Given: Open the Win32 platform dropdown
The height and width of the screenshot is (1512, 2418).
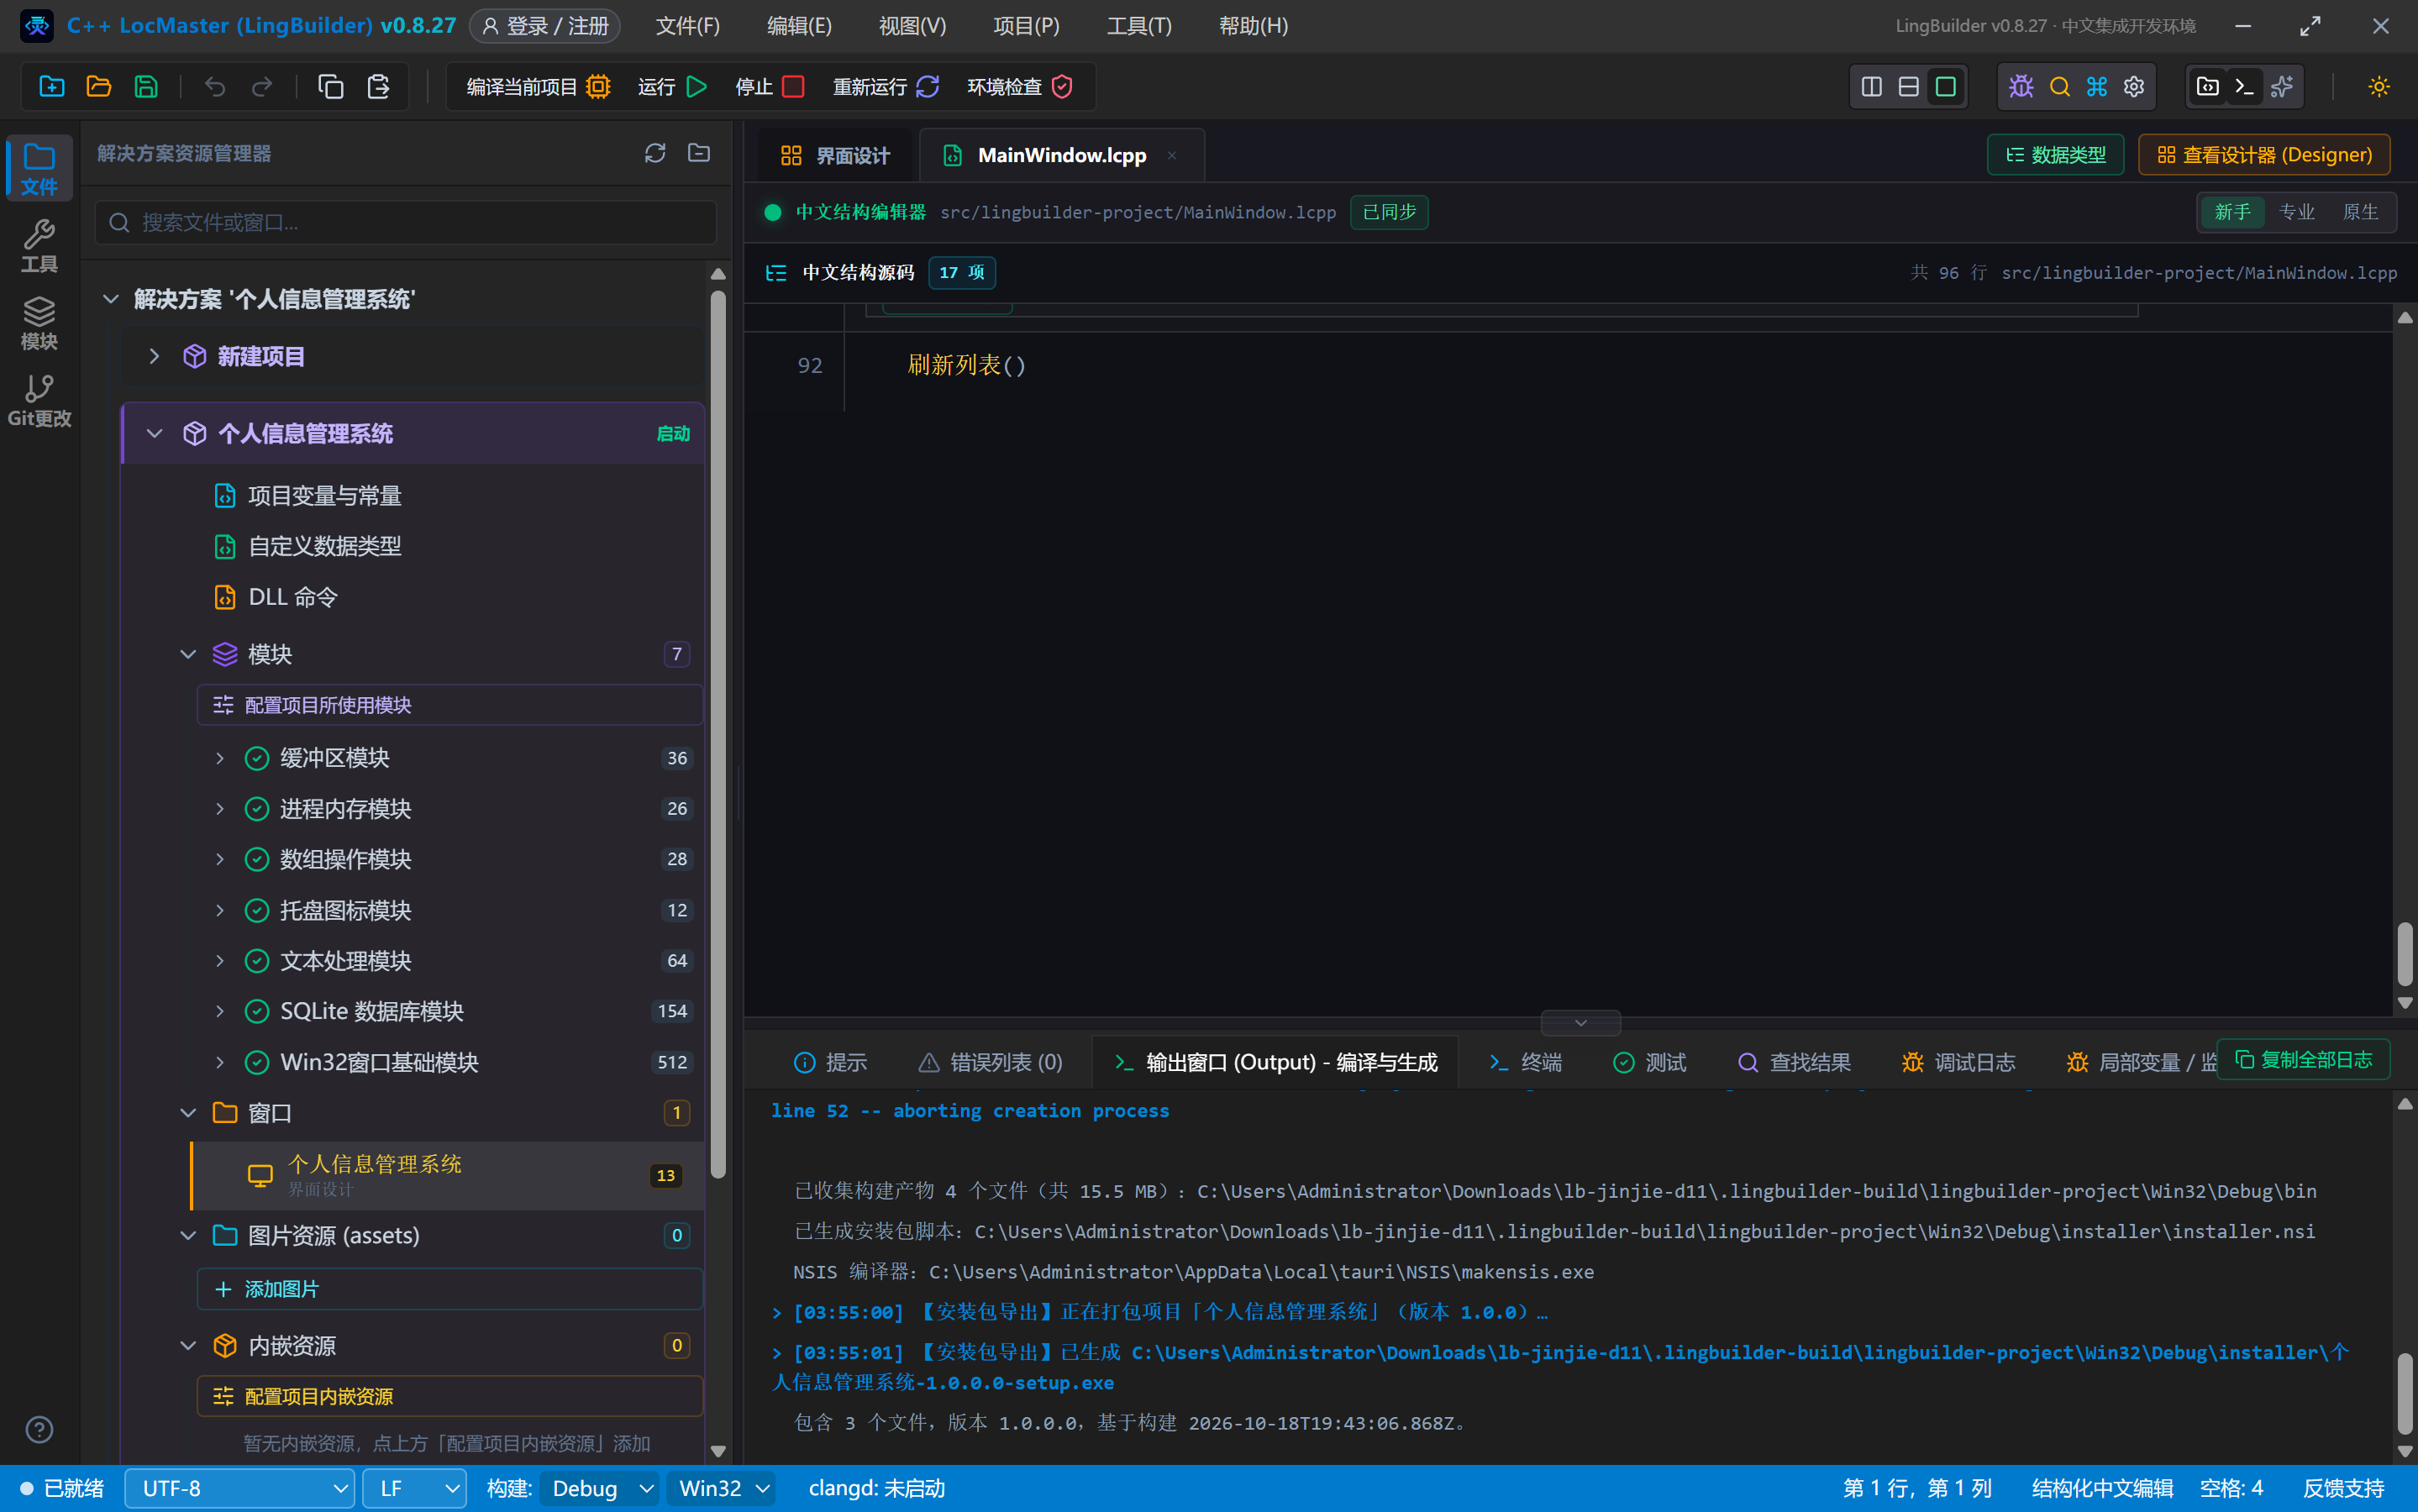Looking at the screenshot, I should (x=722, y=1488).
